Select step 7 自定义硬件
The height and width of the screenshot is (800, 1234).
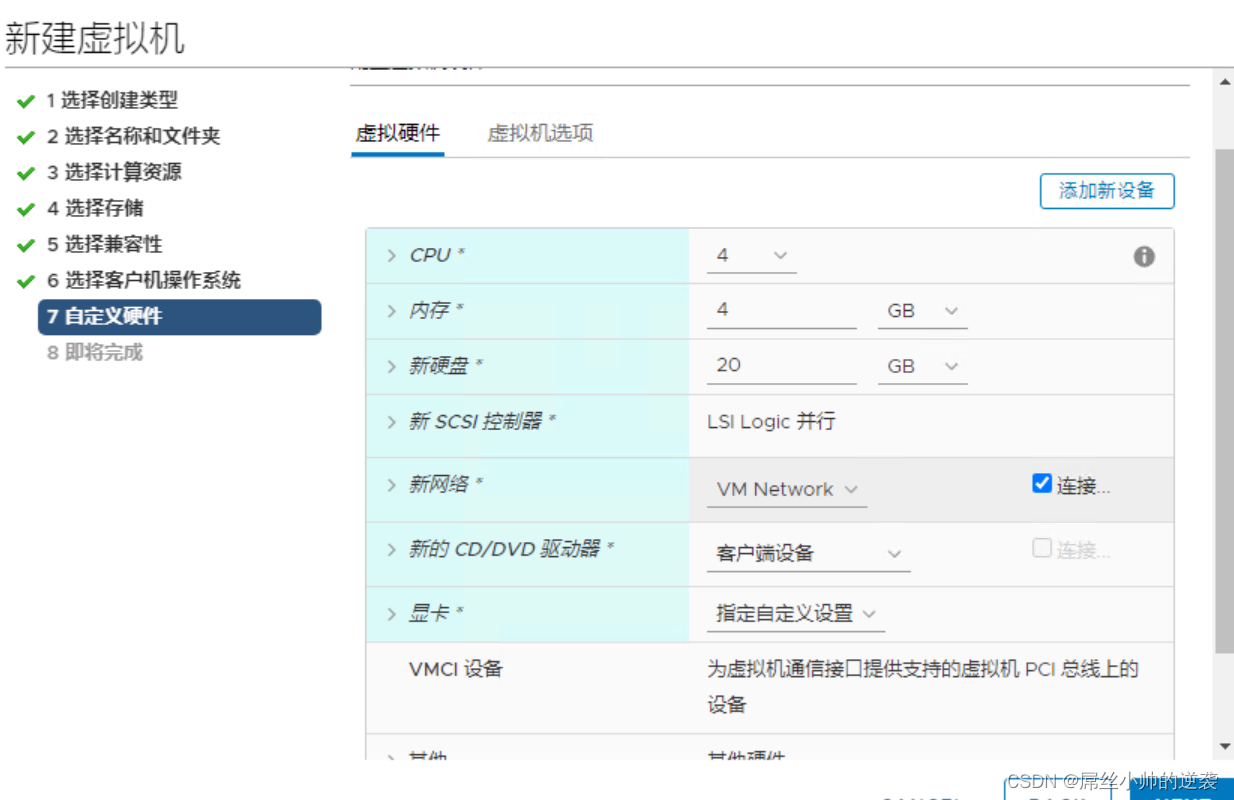click(x=179, y=317)
